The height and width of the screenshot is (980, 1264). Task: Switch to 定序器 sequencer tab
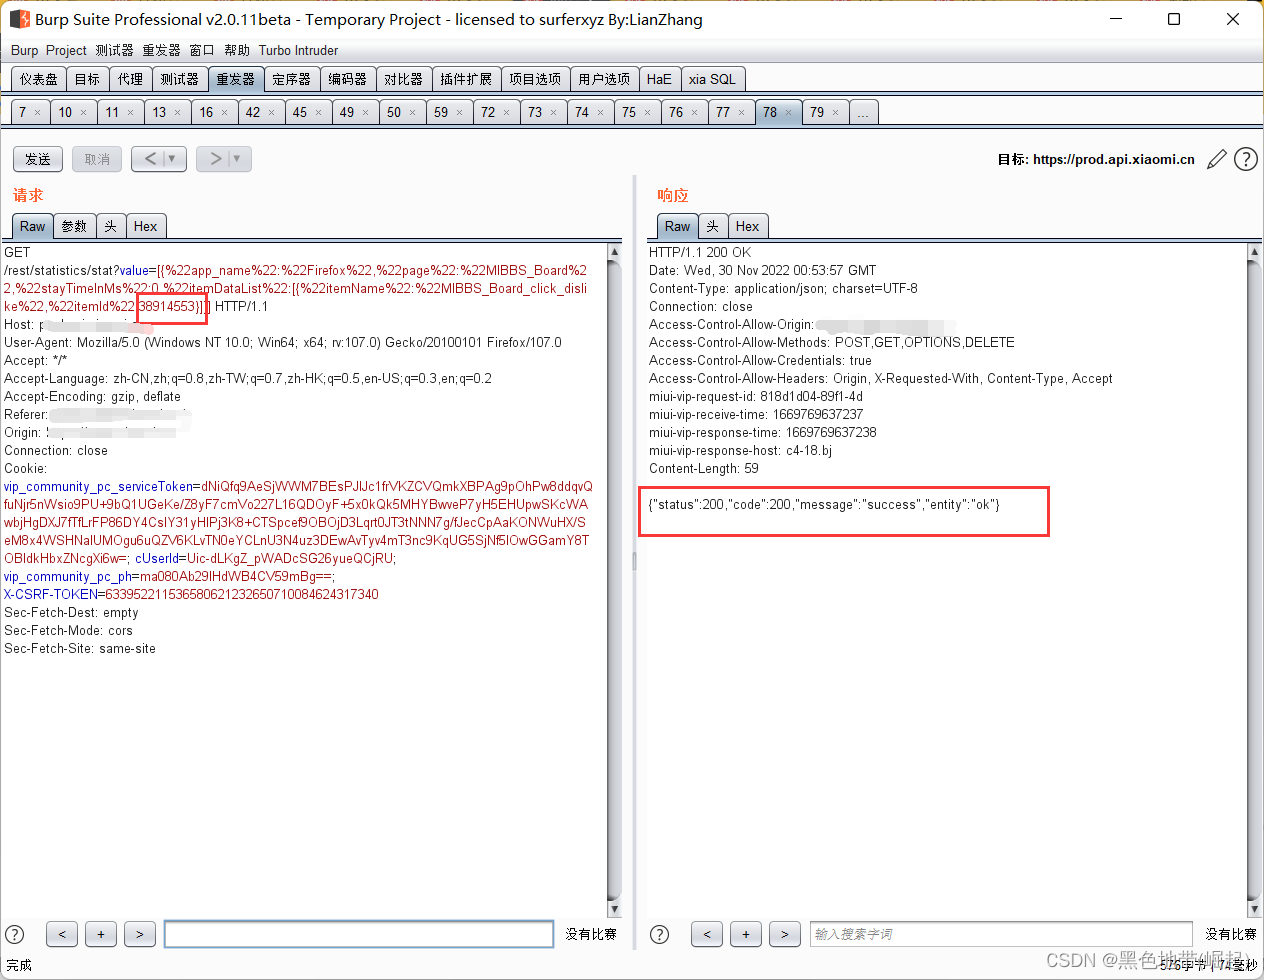pyautogui.click(x=292, y=79)
